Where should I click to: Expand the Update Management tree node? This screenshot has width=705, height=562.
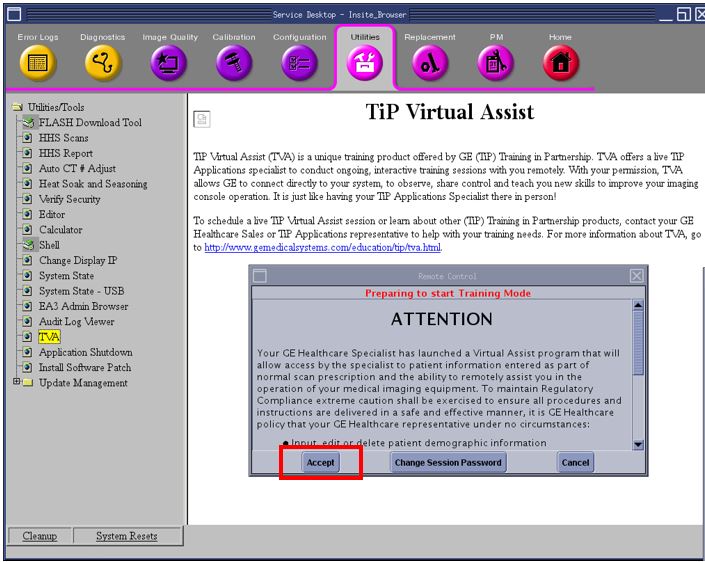[x=16, y=382]
